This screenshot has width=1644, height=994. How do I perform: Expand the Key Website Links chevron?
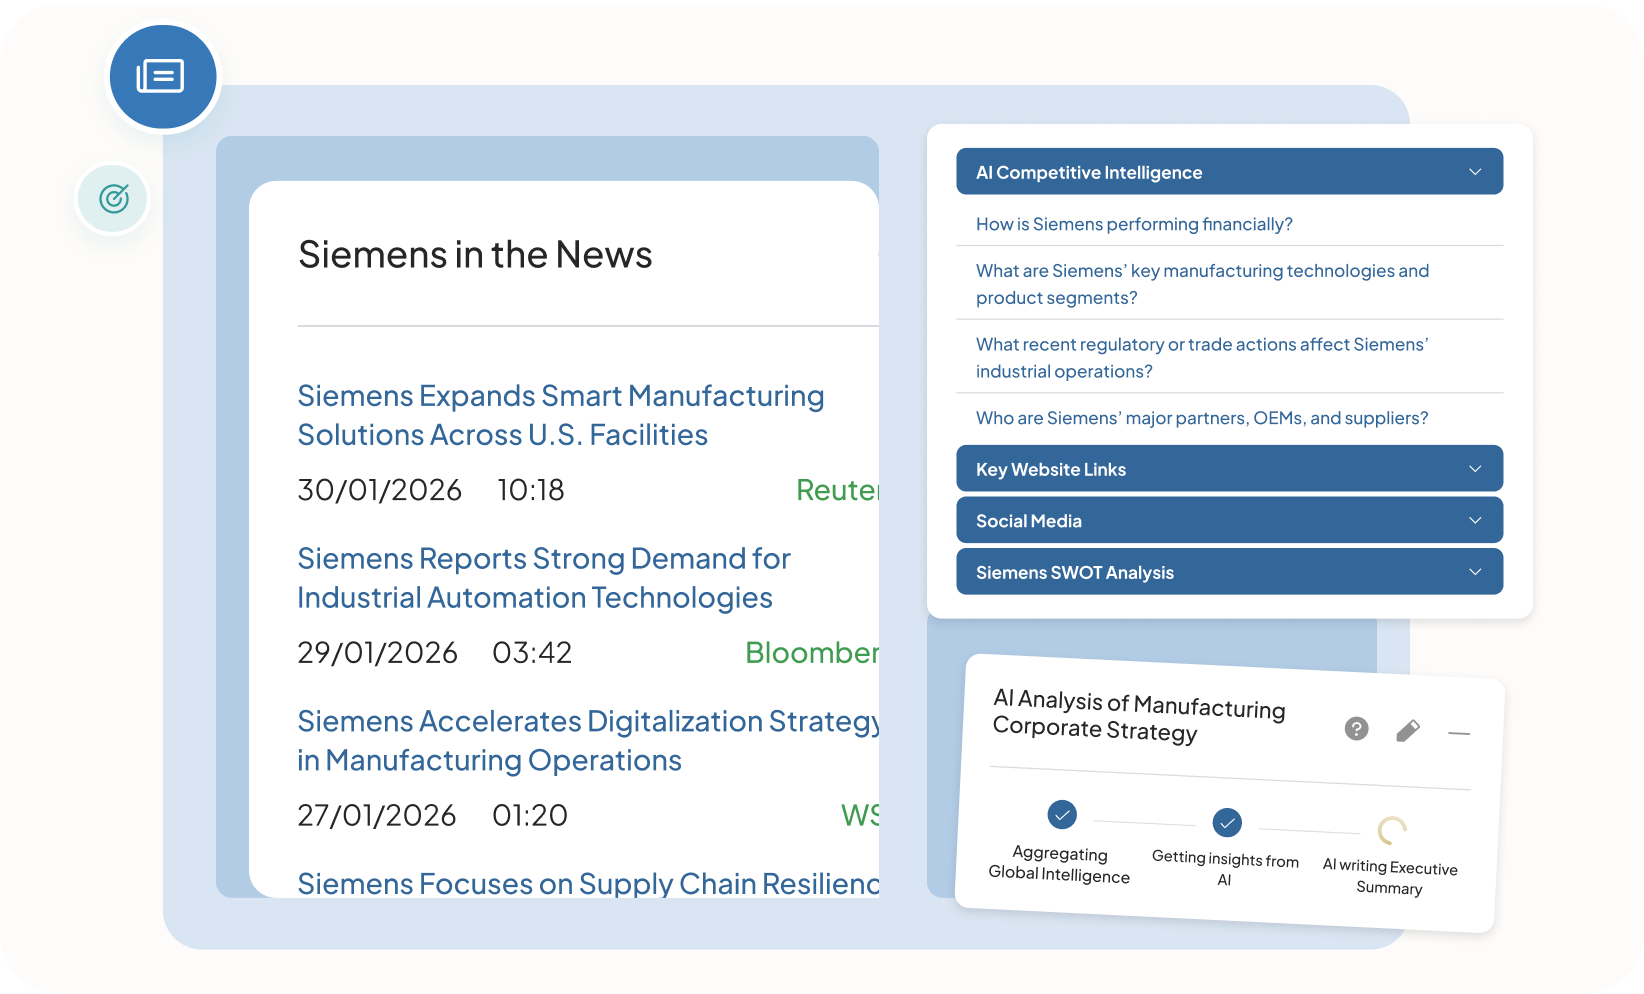tap(1475, 469)
